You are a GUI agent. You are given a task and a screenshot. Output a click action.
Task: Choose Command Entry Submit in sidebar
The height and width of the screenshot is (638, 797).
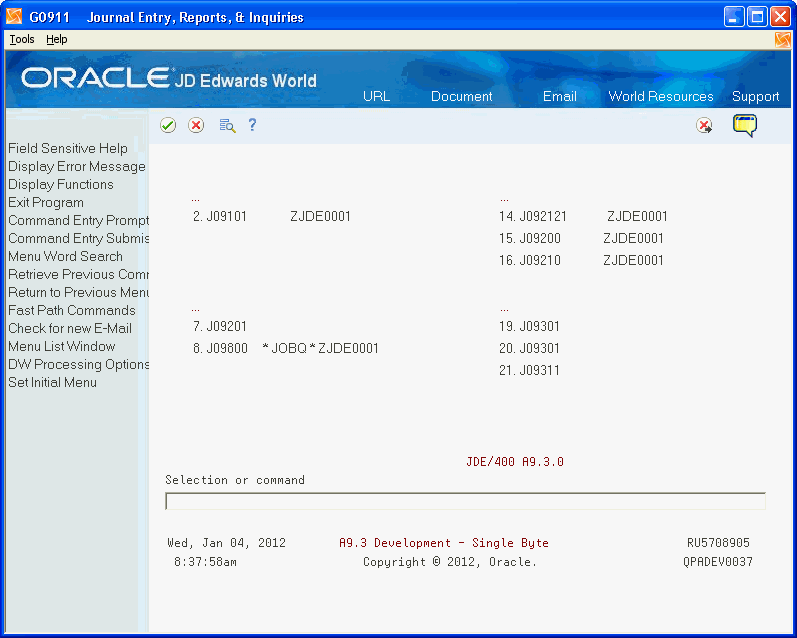tap(78, 238)
